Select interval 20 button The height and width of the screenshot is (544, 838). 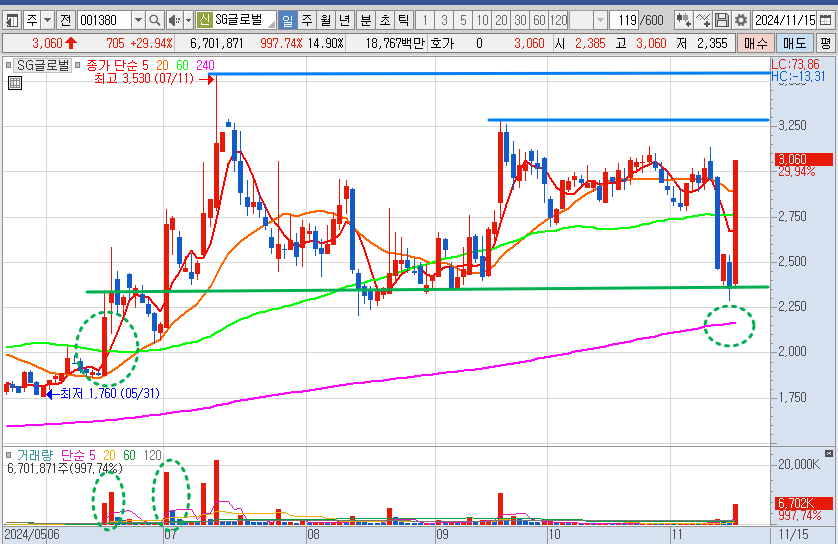(501, 21)
